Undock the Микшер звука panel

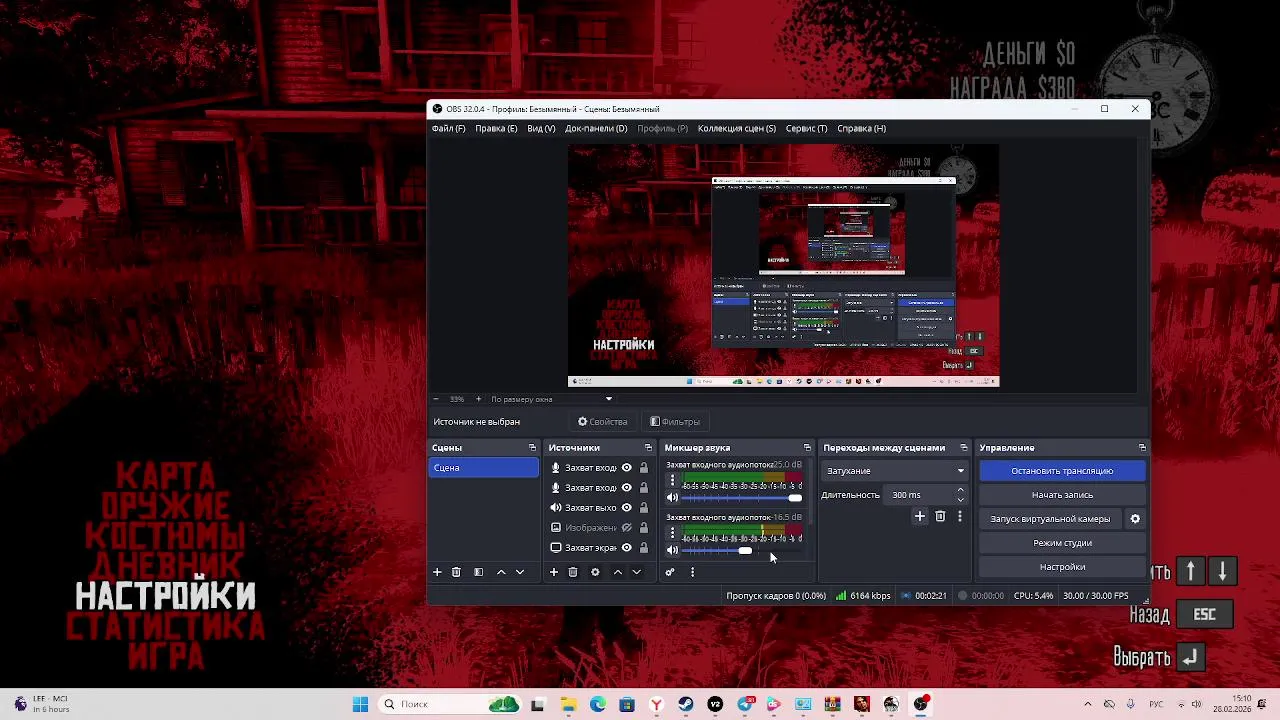807,448
